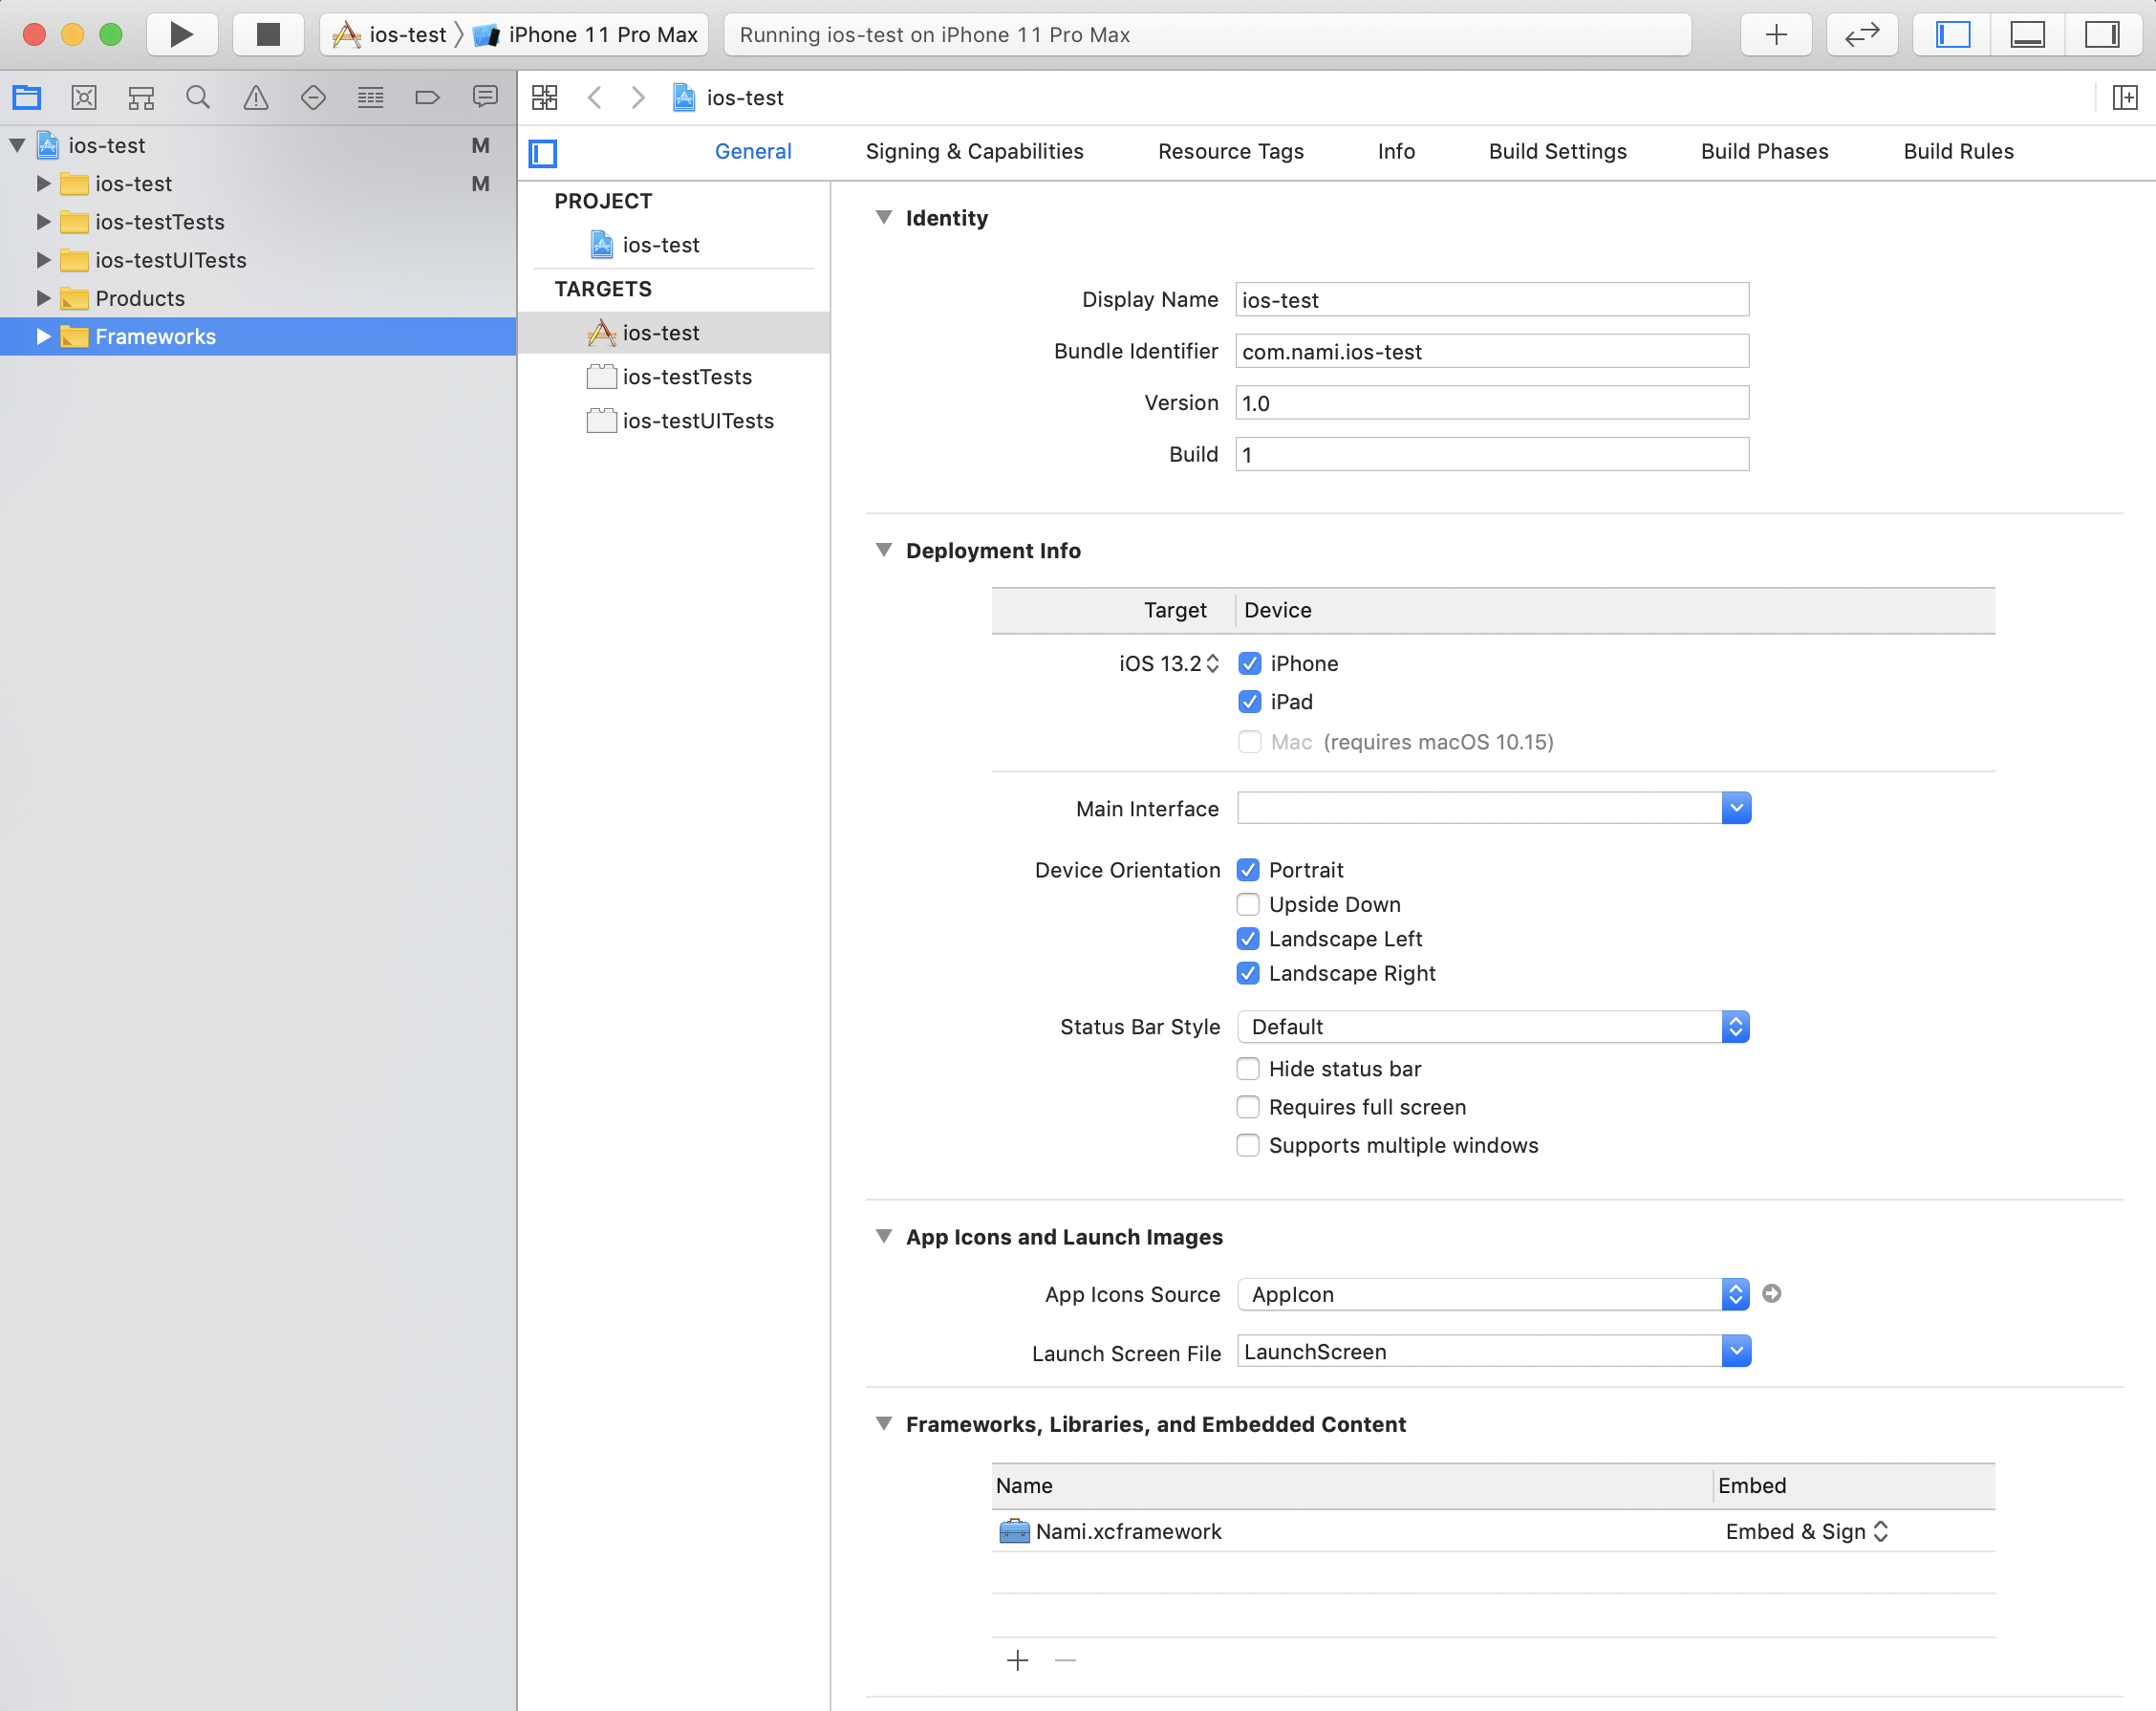Open the Issue navigator warning icon
Screen dimensions: 2156x1711
[x=256, y=97]
